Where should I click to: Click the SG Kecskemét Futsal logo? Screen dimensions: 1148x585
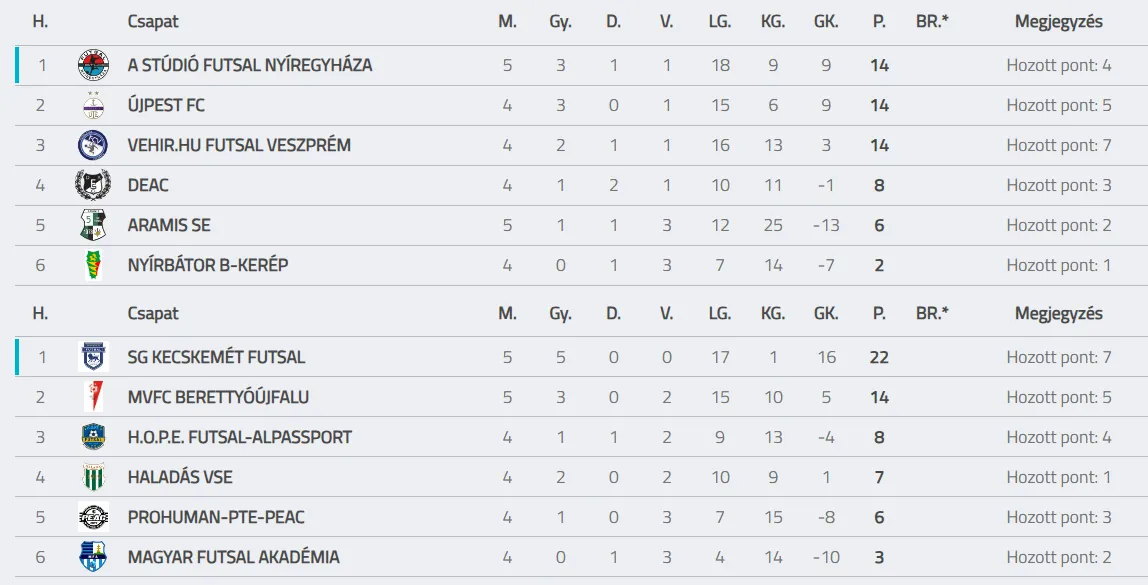(x=93, y=358)
